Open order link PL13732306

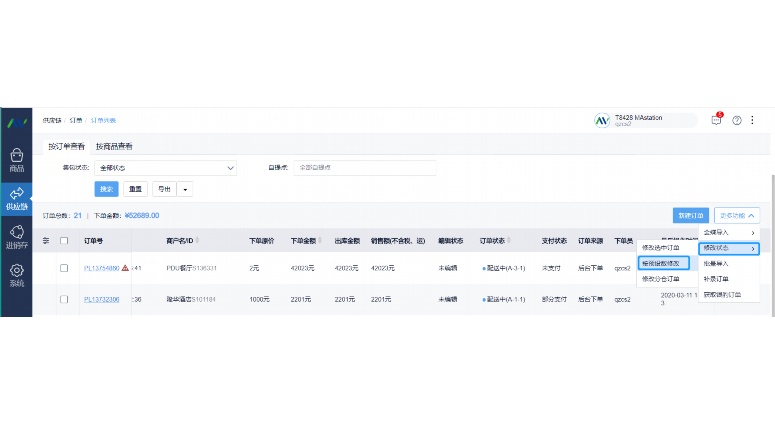click(101, 299)
